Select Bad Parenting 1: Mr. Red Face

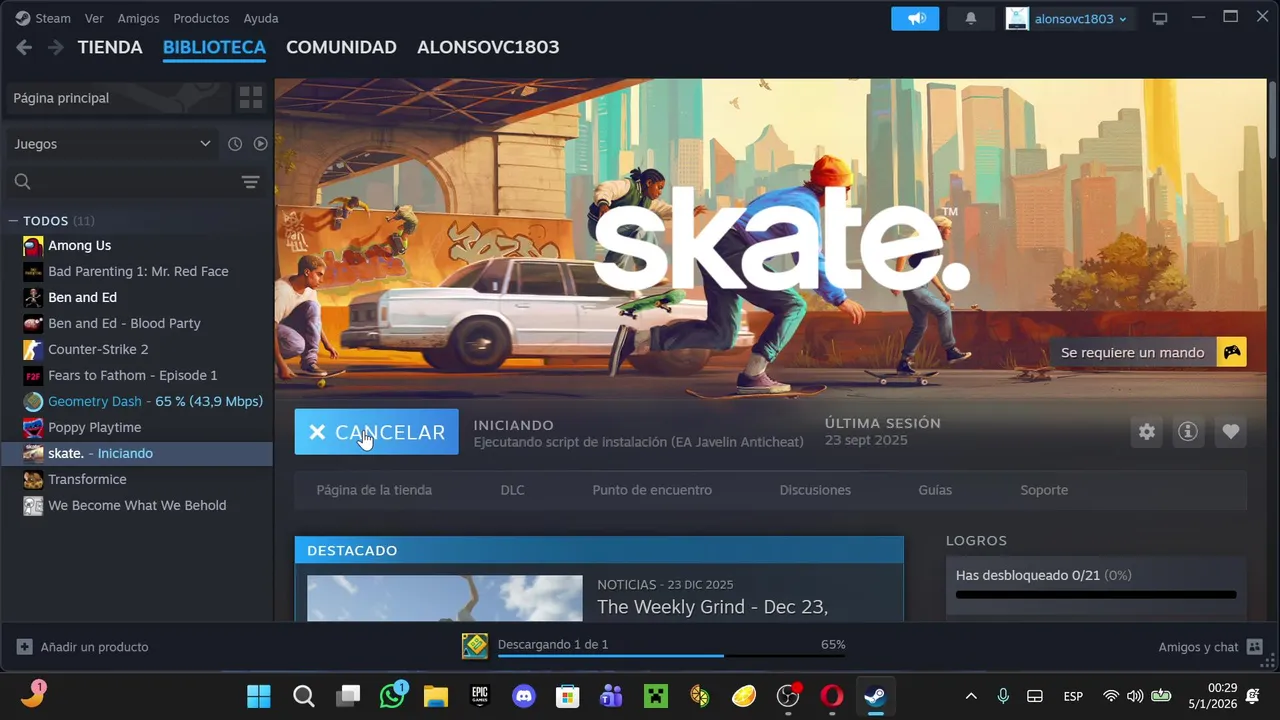(137, 271)
